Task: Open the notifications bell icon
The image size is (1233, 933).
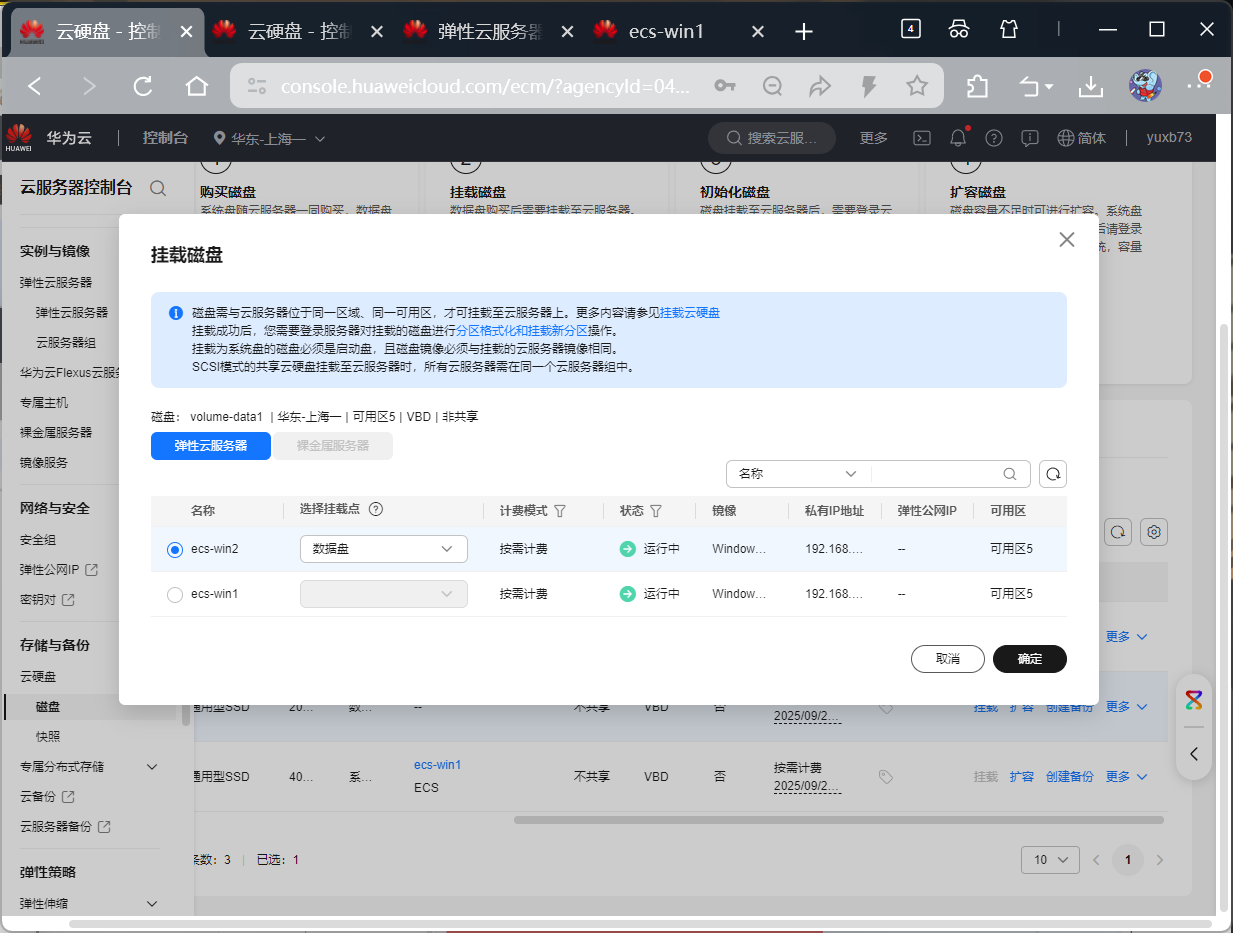Action: point(958,138)
